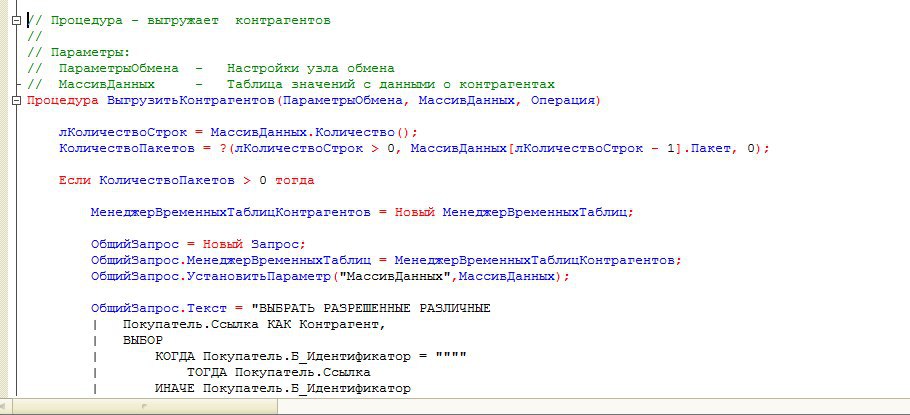Click query keyword "ВЫБОР"
The image size is (910, 415).
(x=143, y=341)
